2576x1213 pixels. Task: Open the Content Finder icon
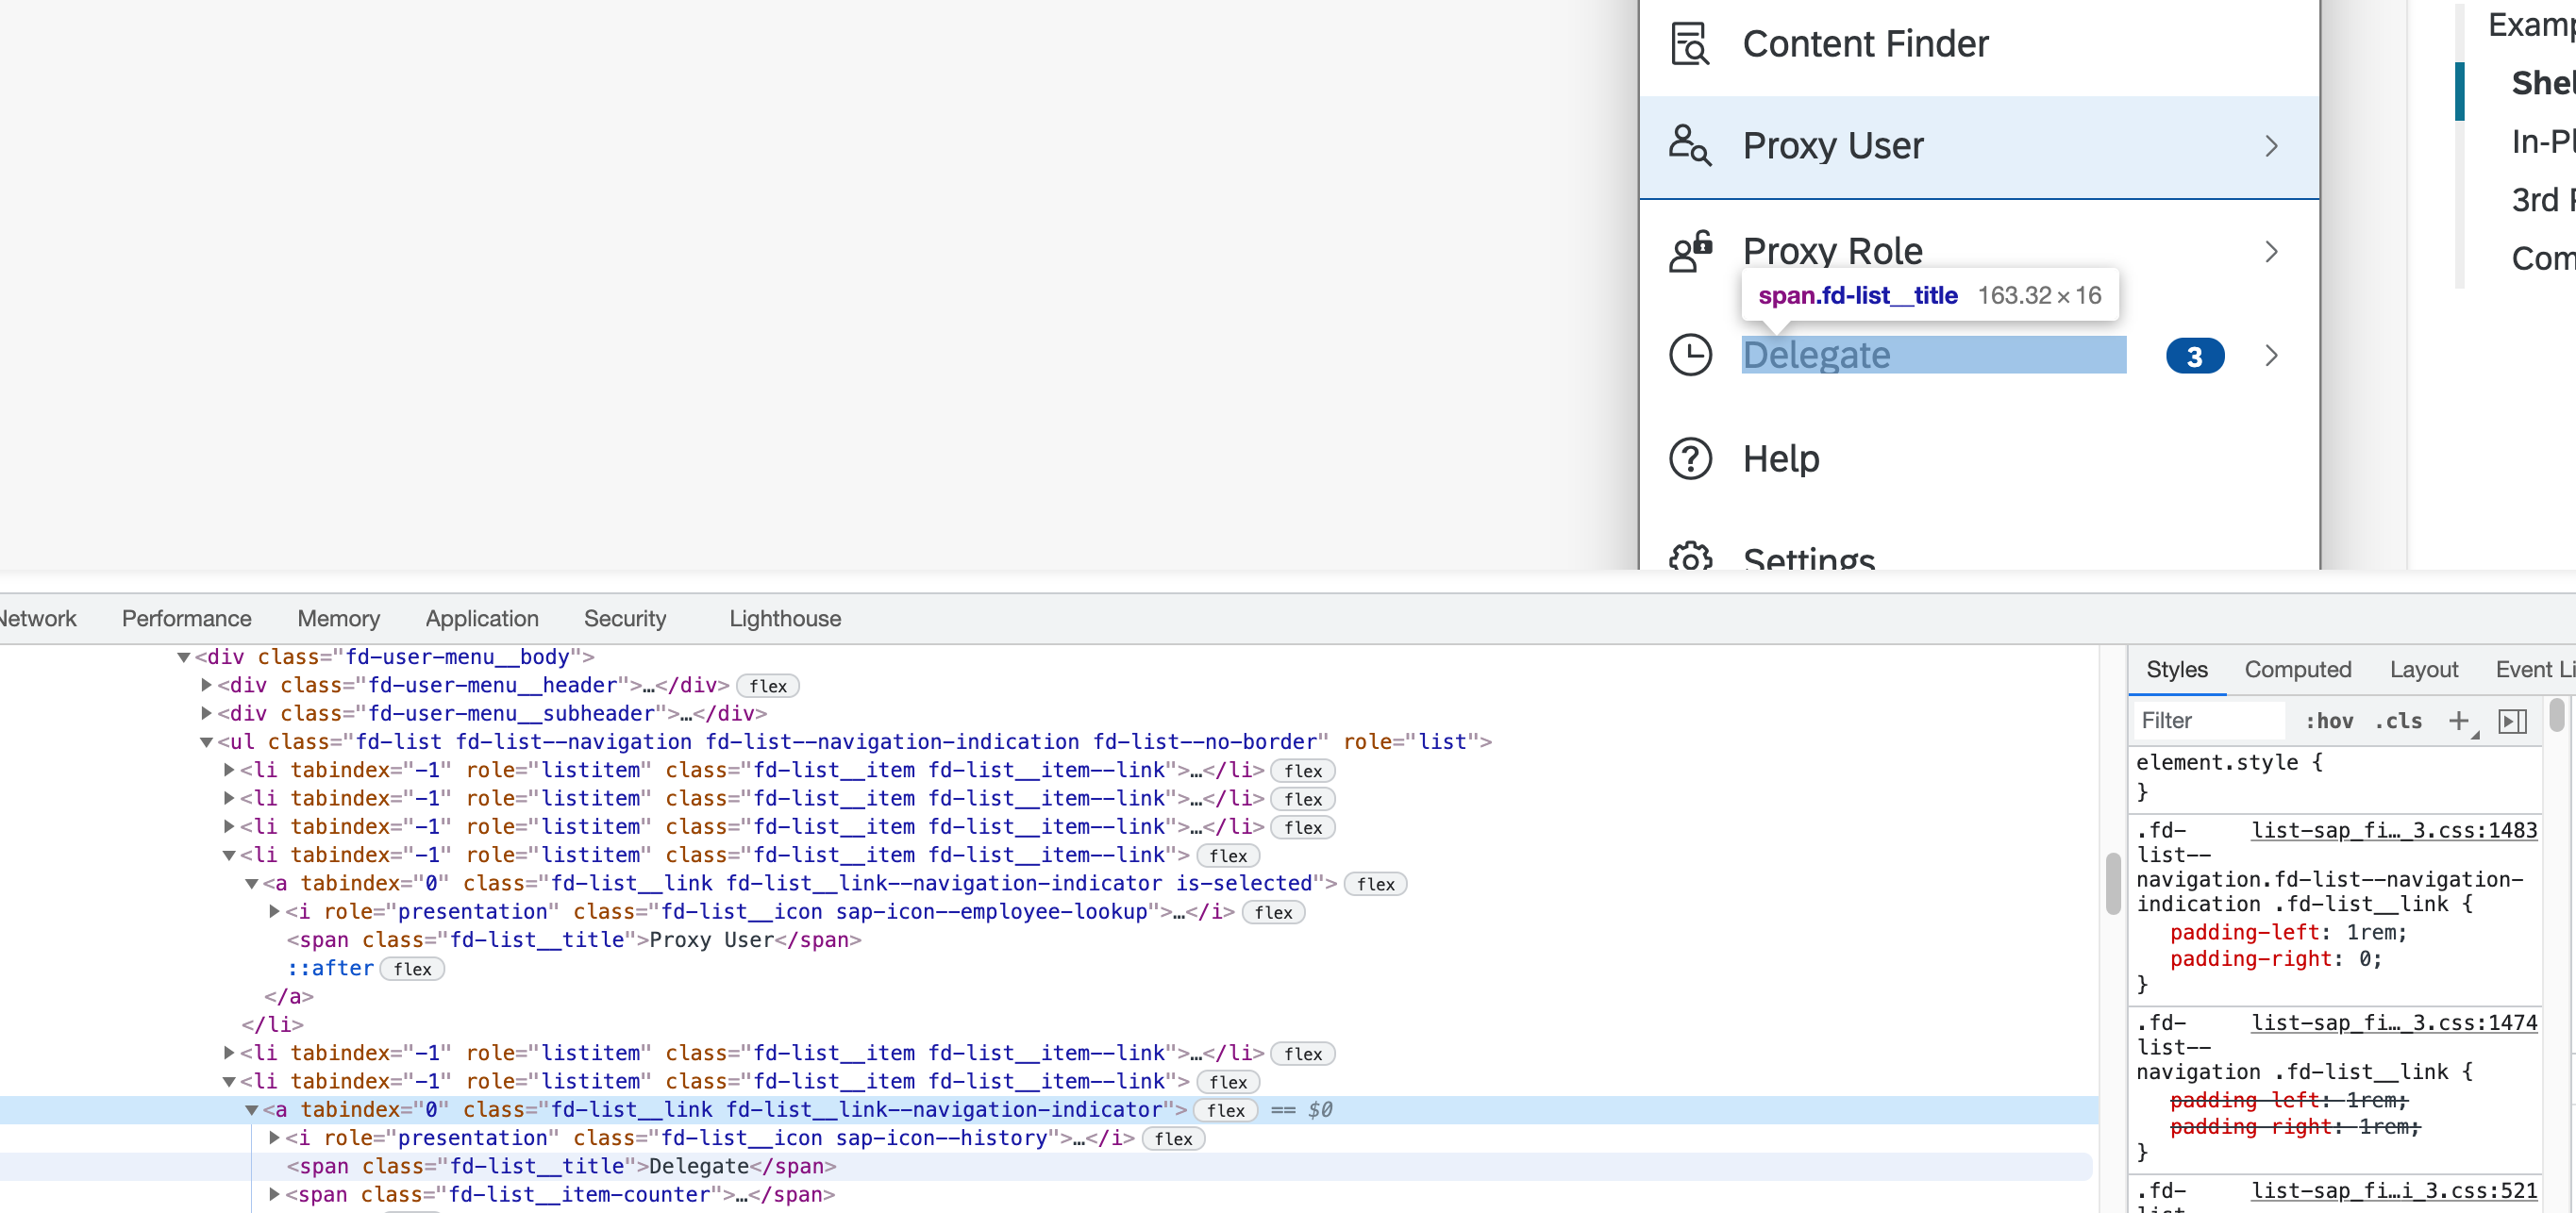1689,43
